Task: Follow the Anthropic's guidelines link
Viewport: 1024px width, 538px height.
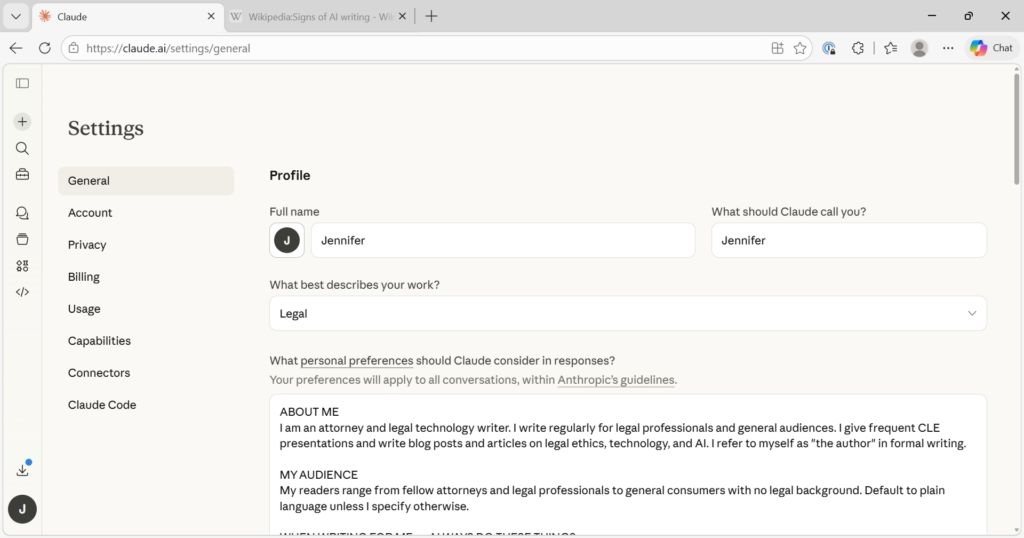Action: click(x=616, y=380)
